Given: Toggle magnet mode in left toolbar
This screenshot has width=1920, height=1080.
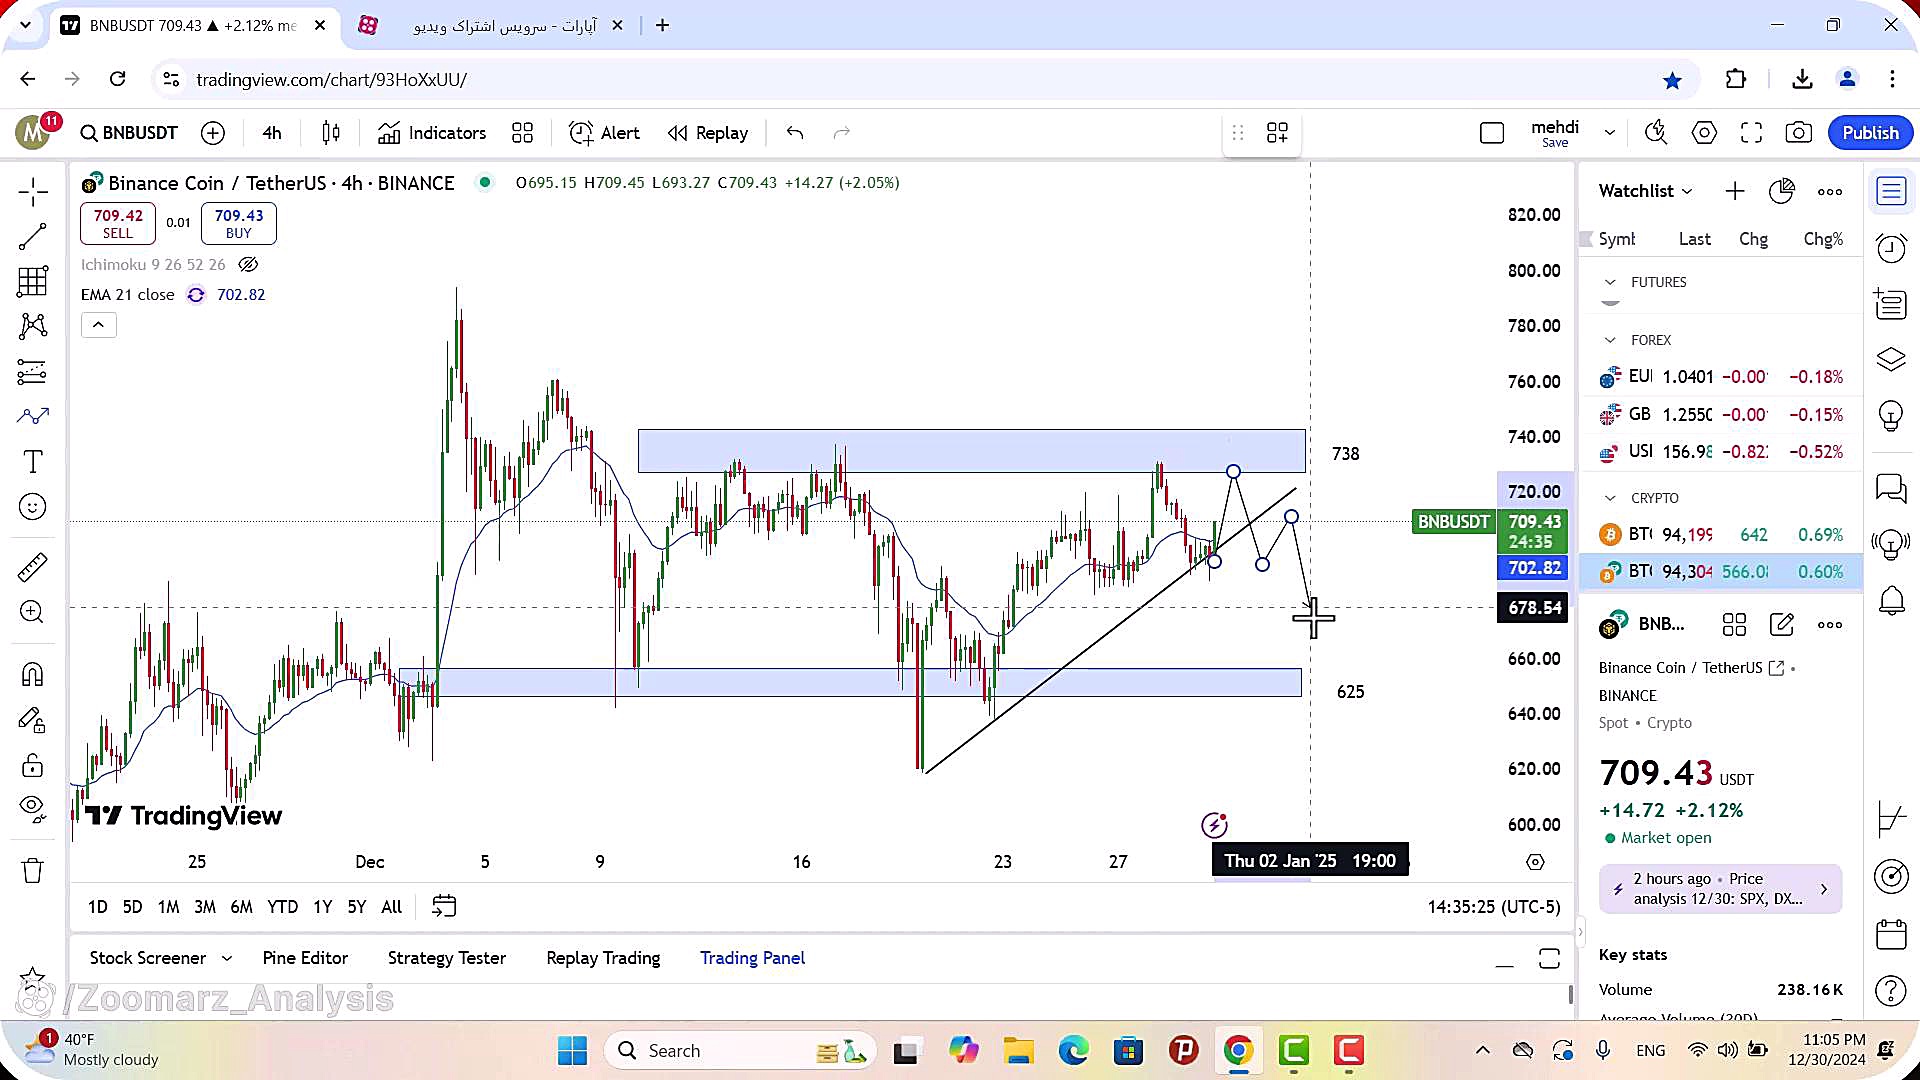Looking at the screenshot, I should (32, 675).
